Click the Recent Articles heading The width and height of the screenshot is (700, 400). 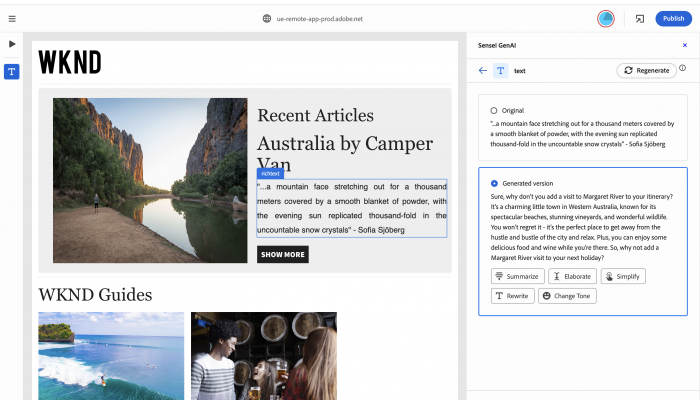[315, 116]
